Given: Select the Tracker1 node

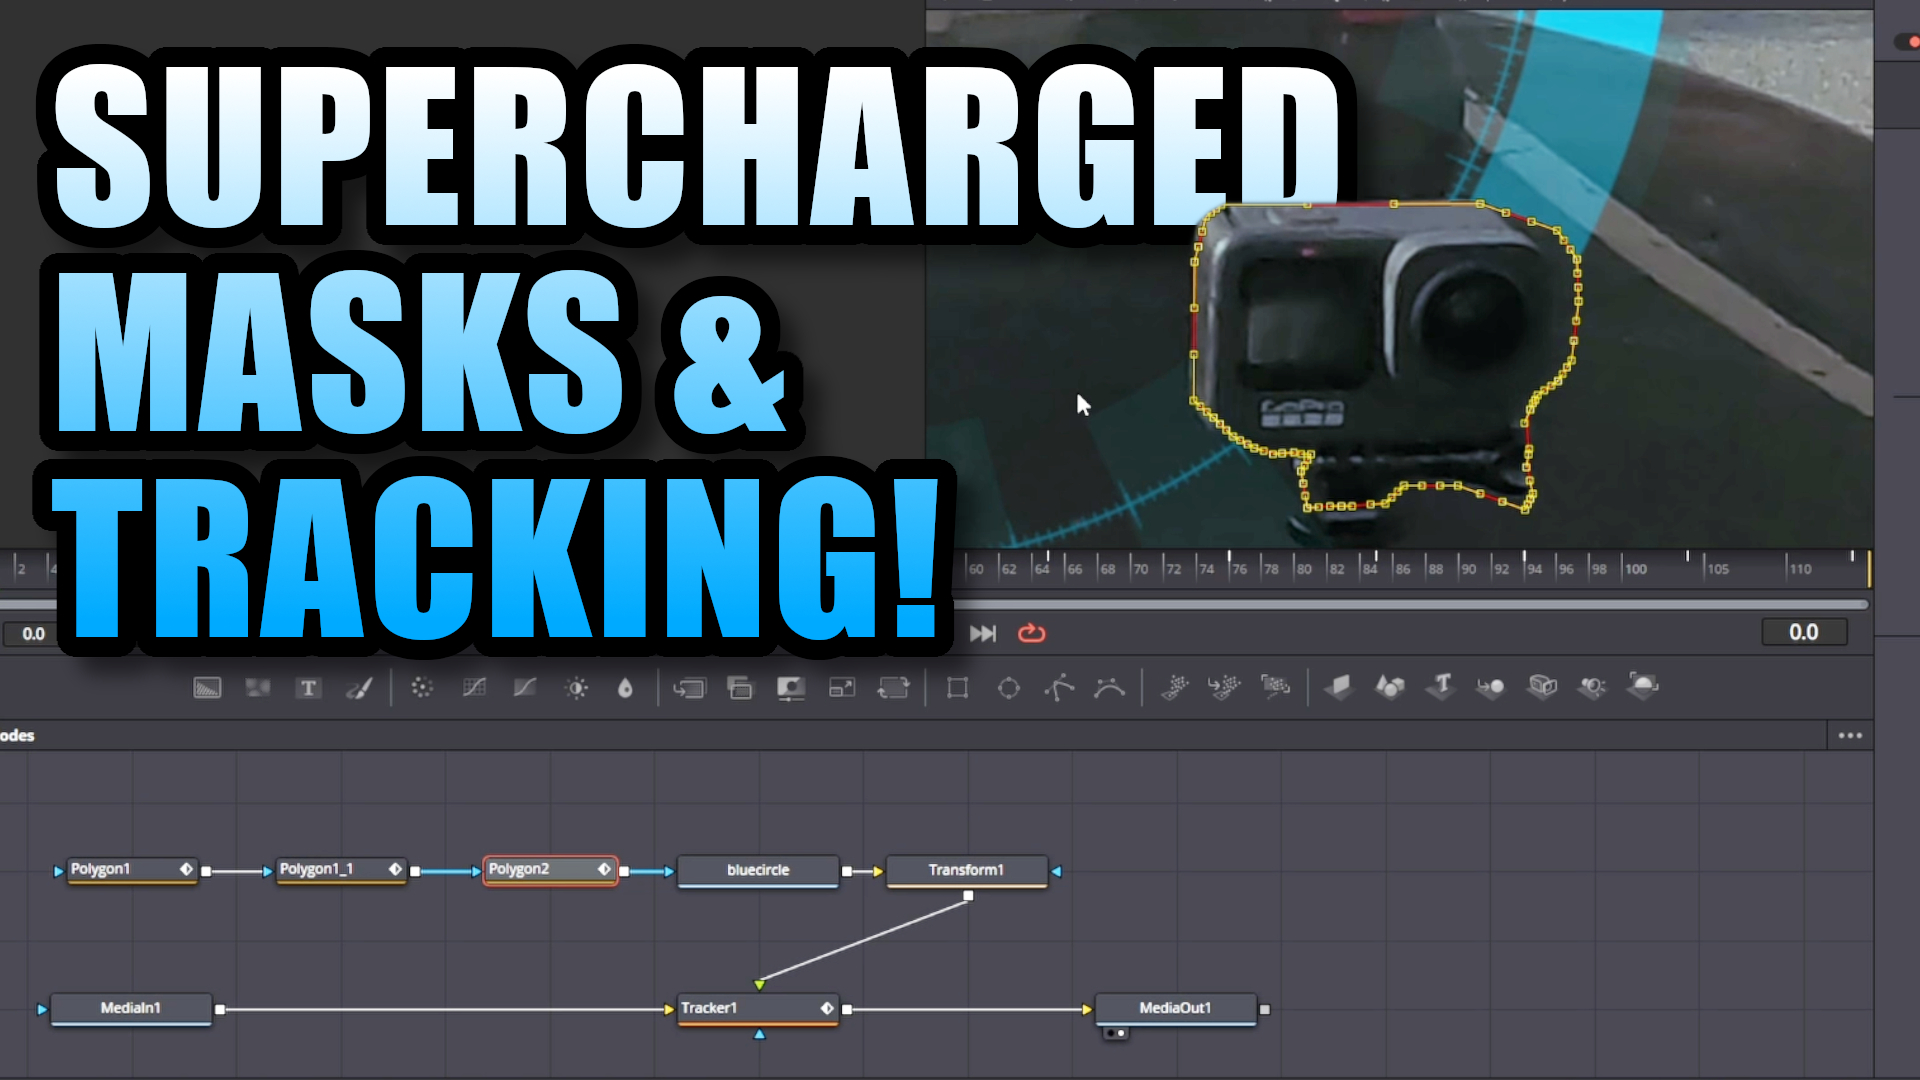Looking at the screenshot, I should coord(758,1009).
